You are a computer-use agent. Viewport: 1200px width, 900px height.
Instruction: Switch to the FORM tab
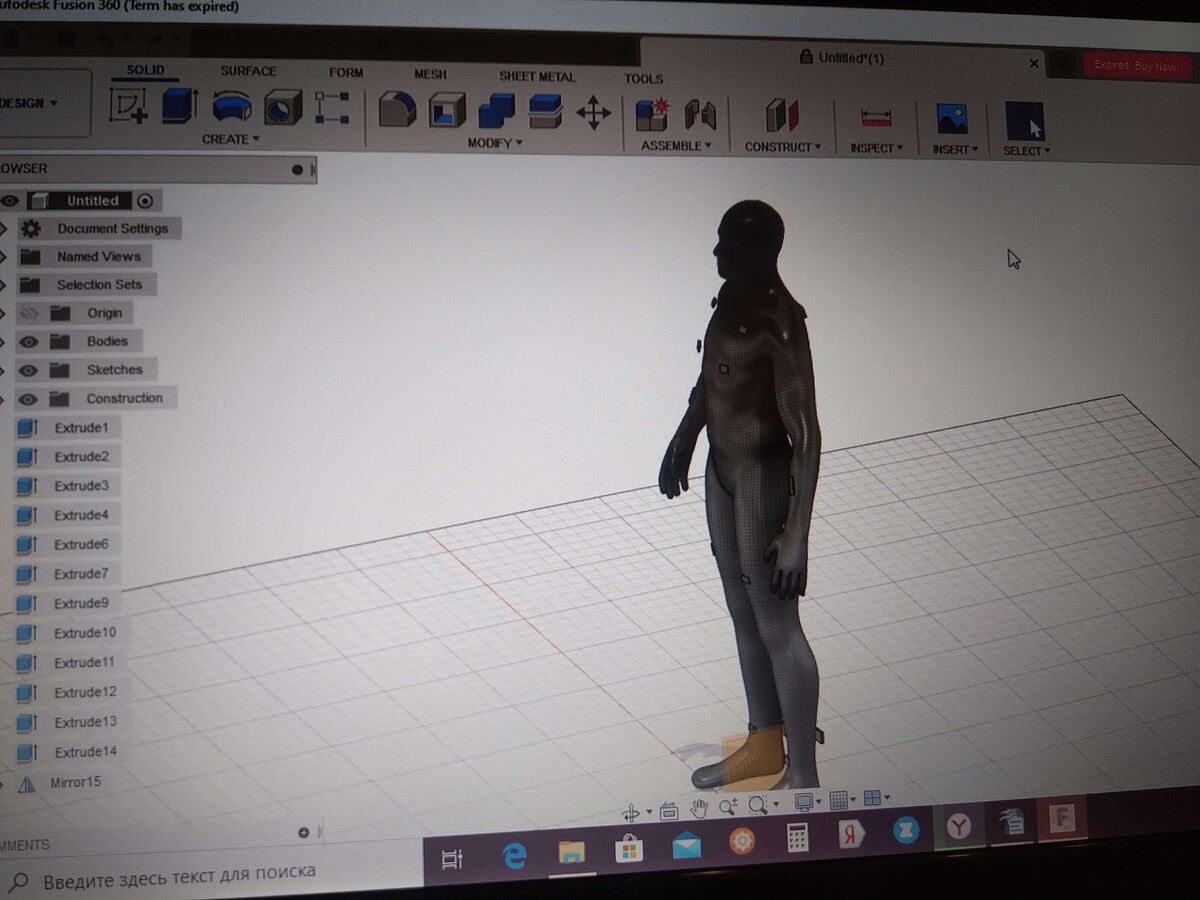(346, 73)
